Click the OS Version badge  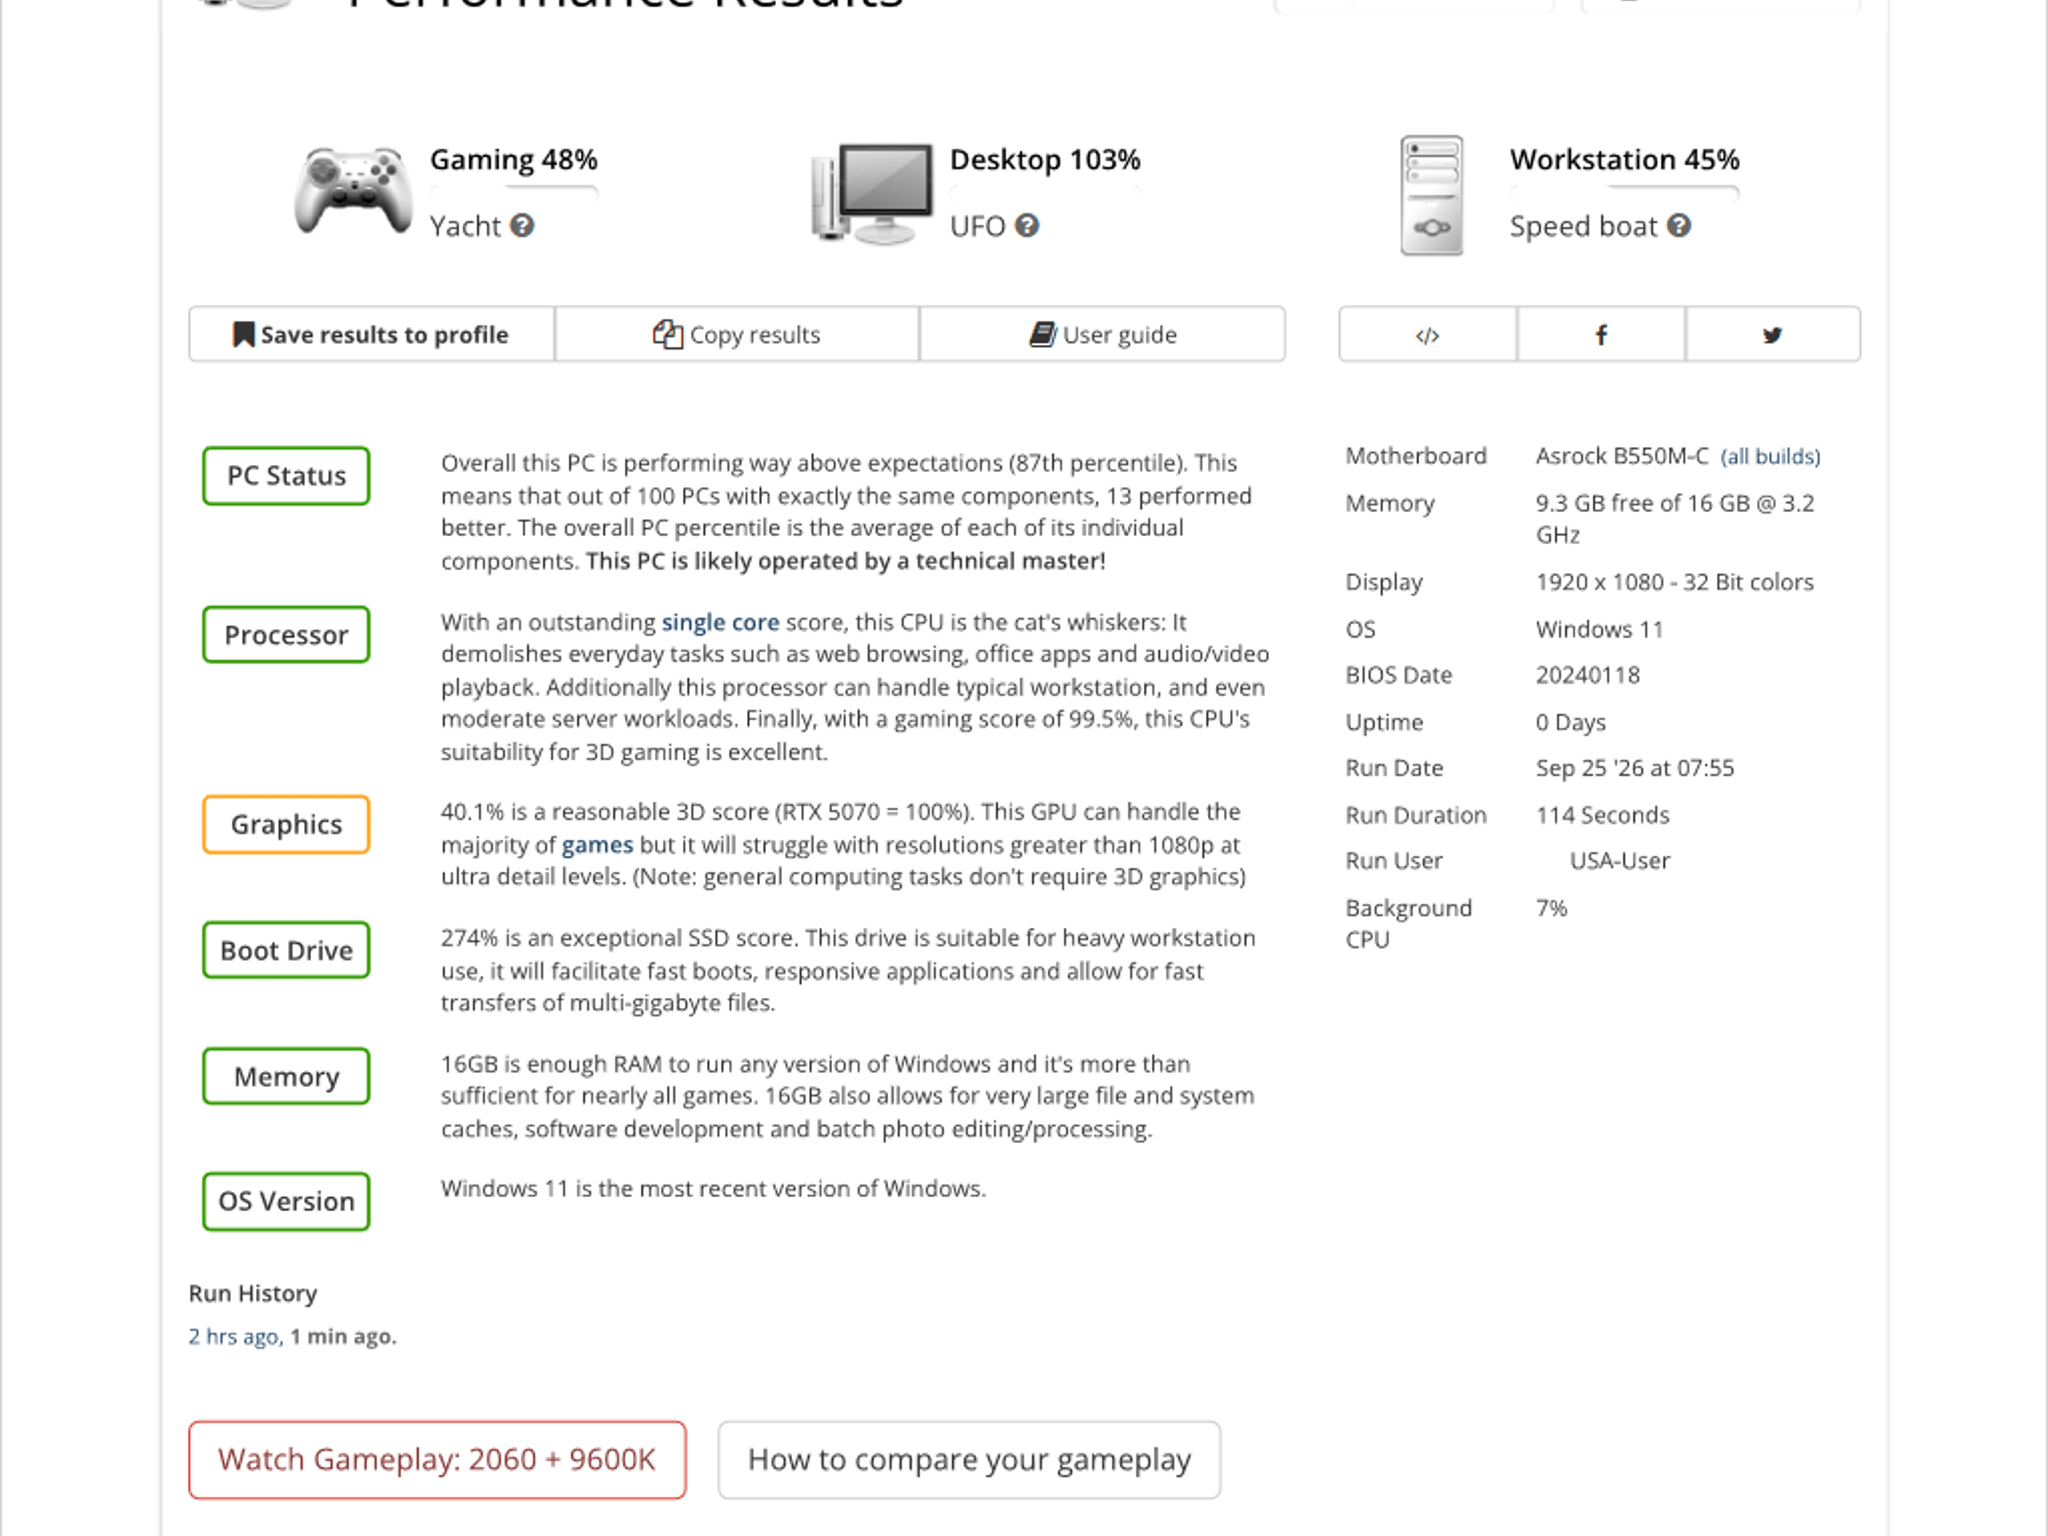coord(286,1202)
